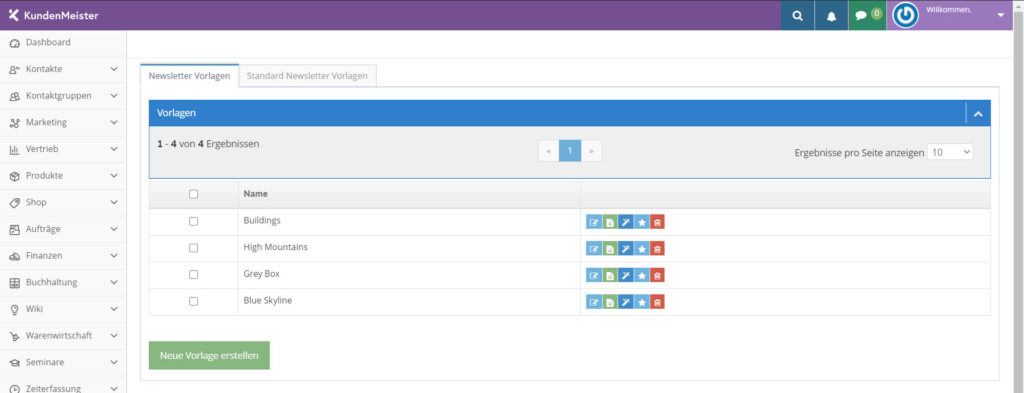Click magic wand icon for Grey Box
Viewport: 1024px width, 393px height.
626,275
